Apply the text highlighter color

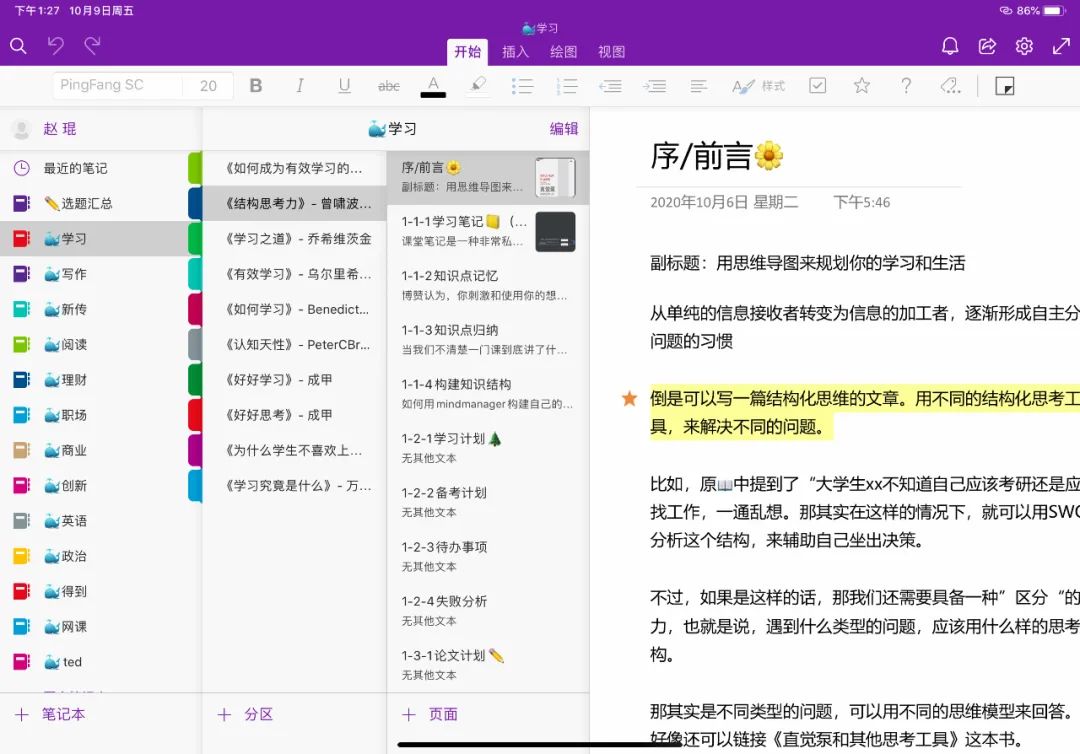478,85
